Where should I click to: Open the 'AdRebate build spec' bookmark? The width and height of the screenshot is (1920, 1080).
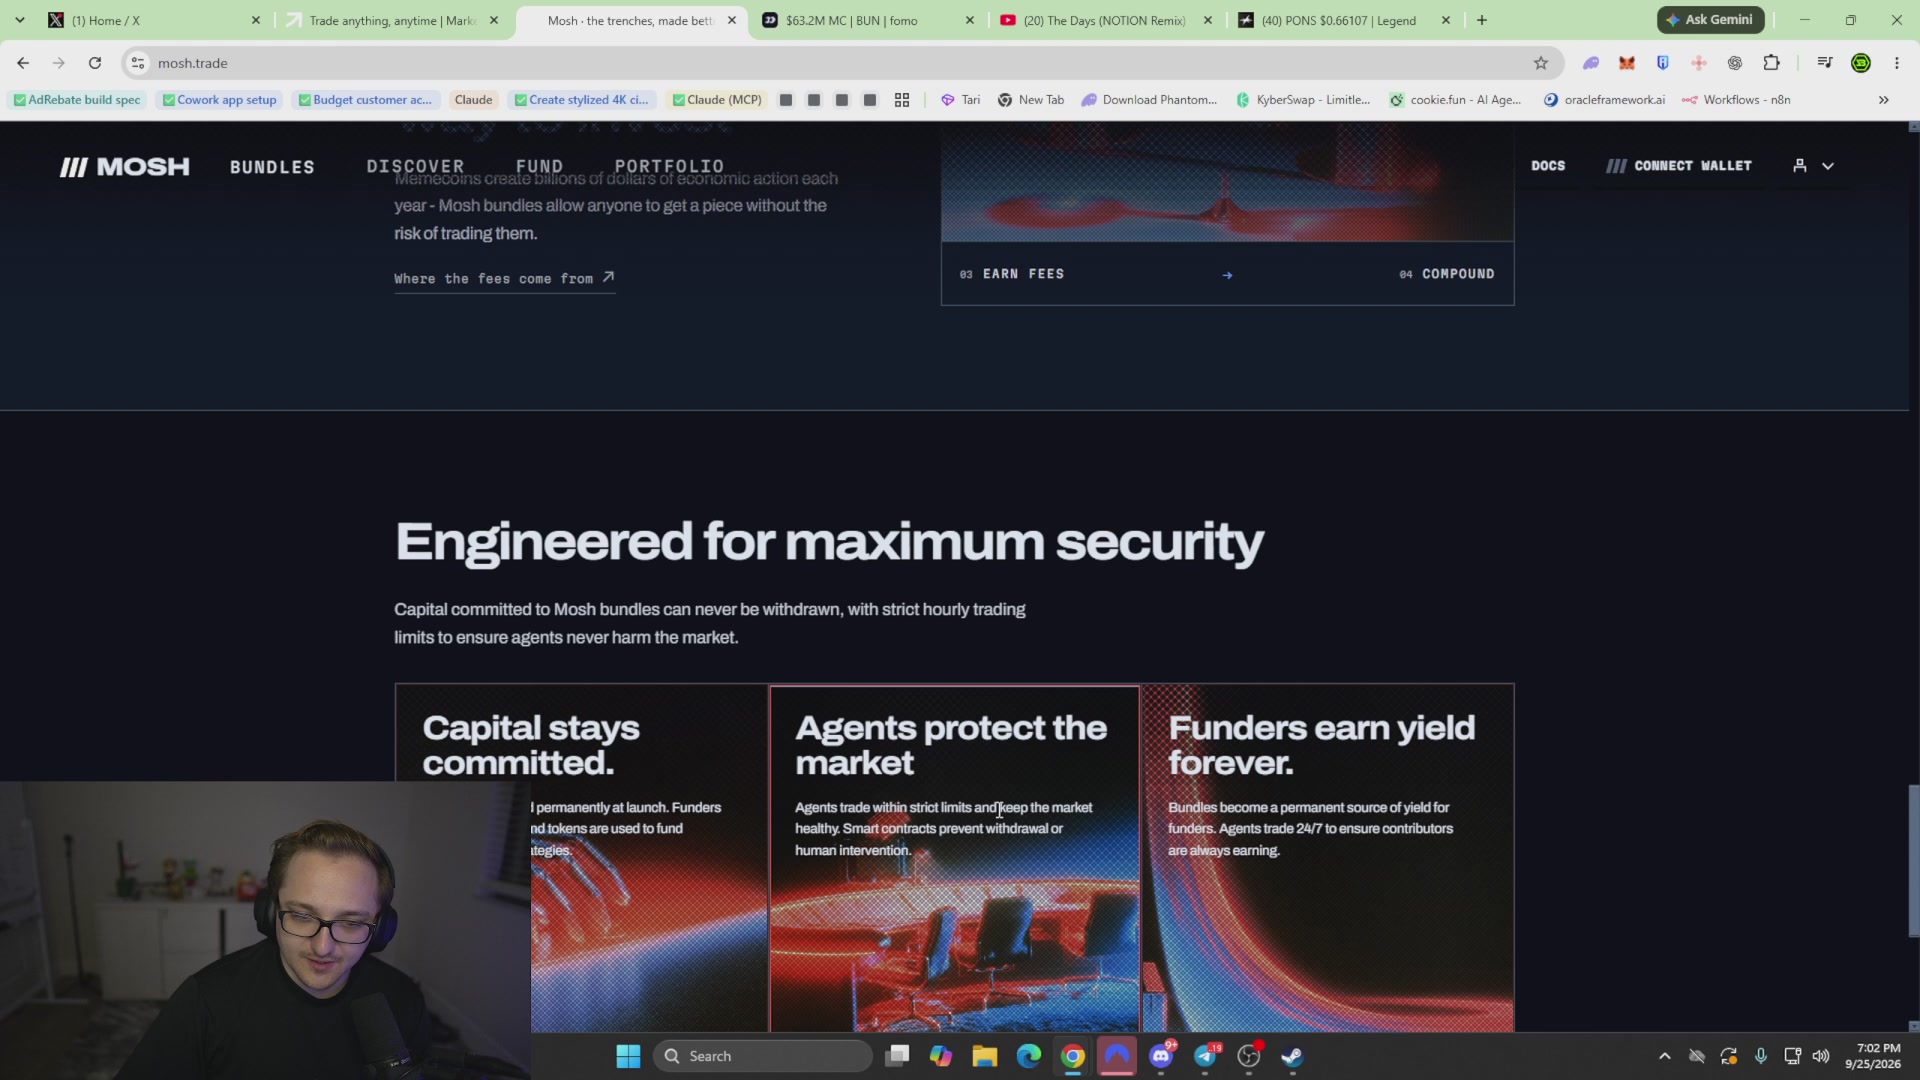77,100
